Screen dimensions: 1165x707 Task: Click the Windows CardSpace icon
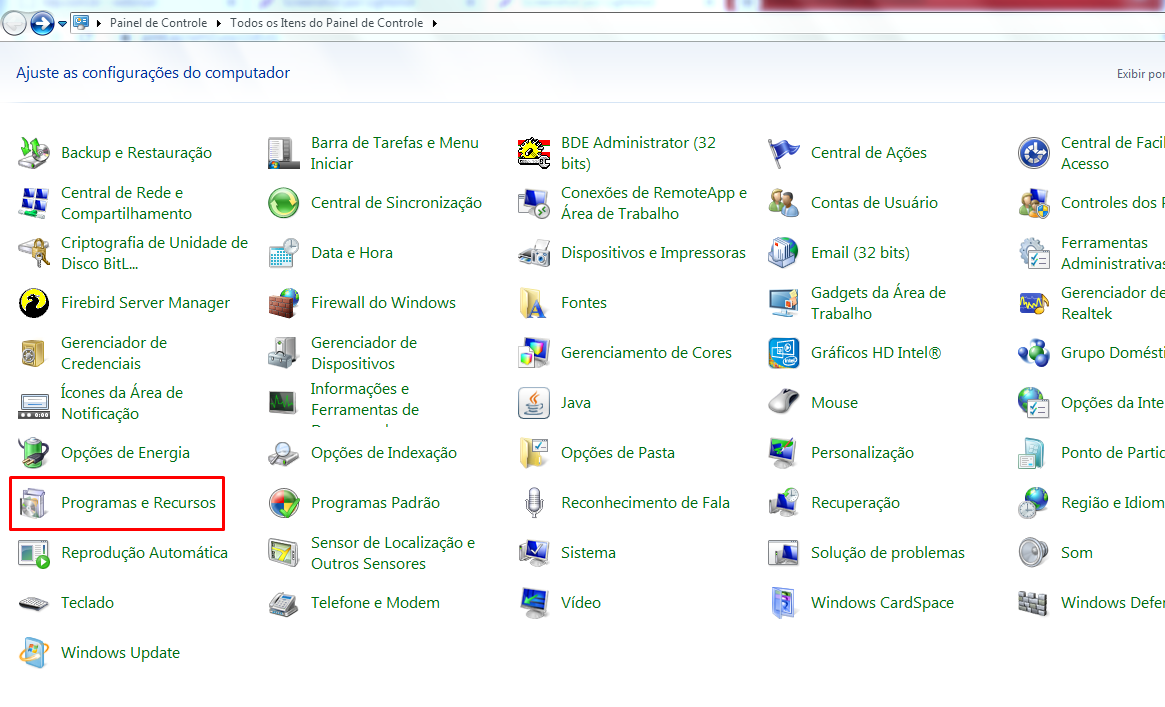pos(783,603)
